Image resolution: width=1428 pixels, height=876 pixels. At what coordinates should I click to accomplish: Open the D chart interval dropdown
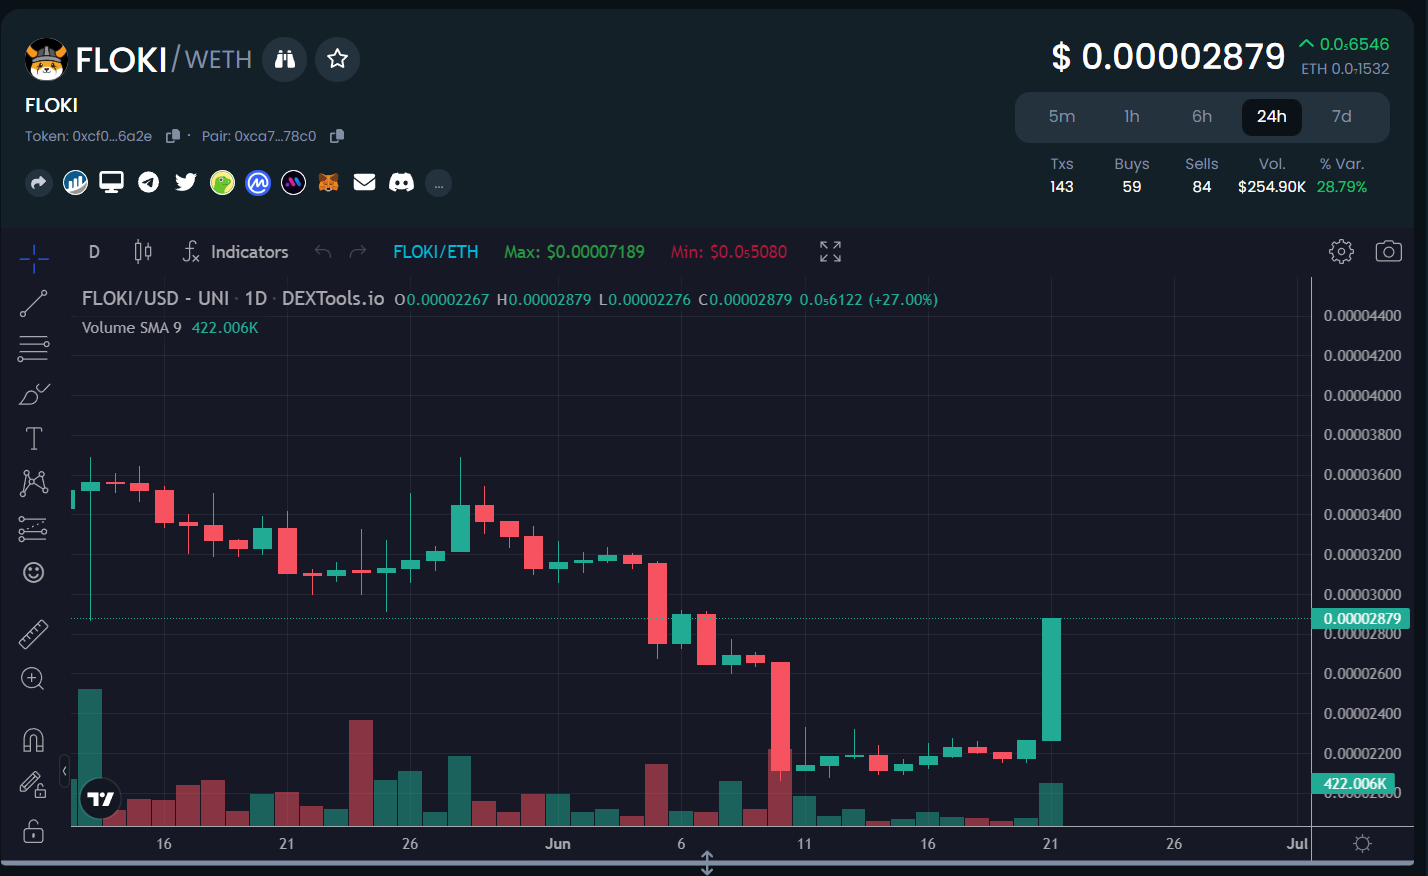[x=94, y=252]
